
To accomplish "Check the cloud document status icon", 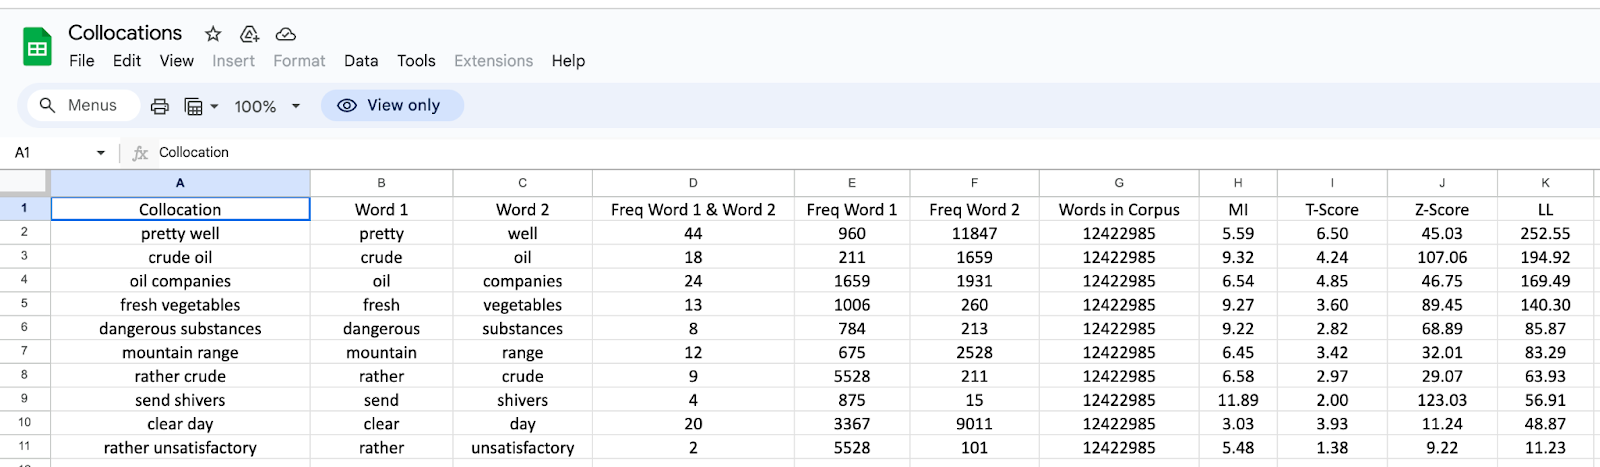I will click(x=286, y=34).
